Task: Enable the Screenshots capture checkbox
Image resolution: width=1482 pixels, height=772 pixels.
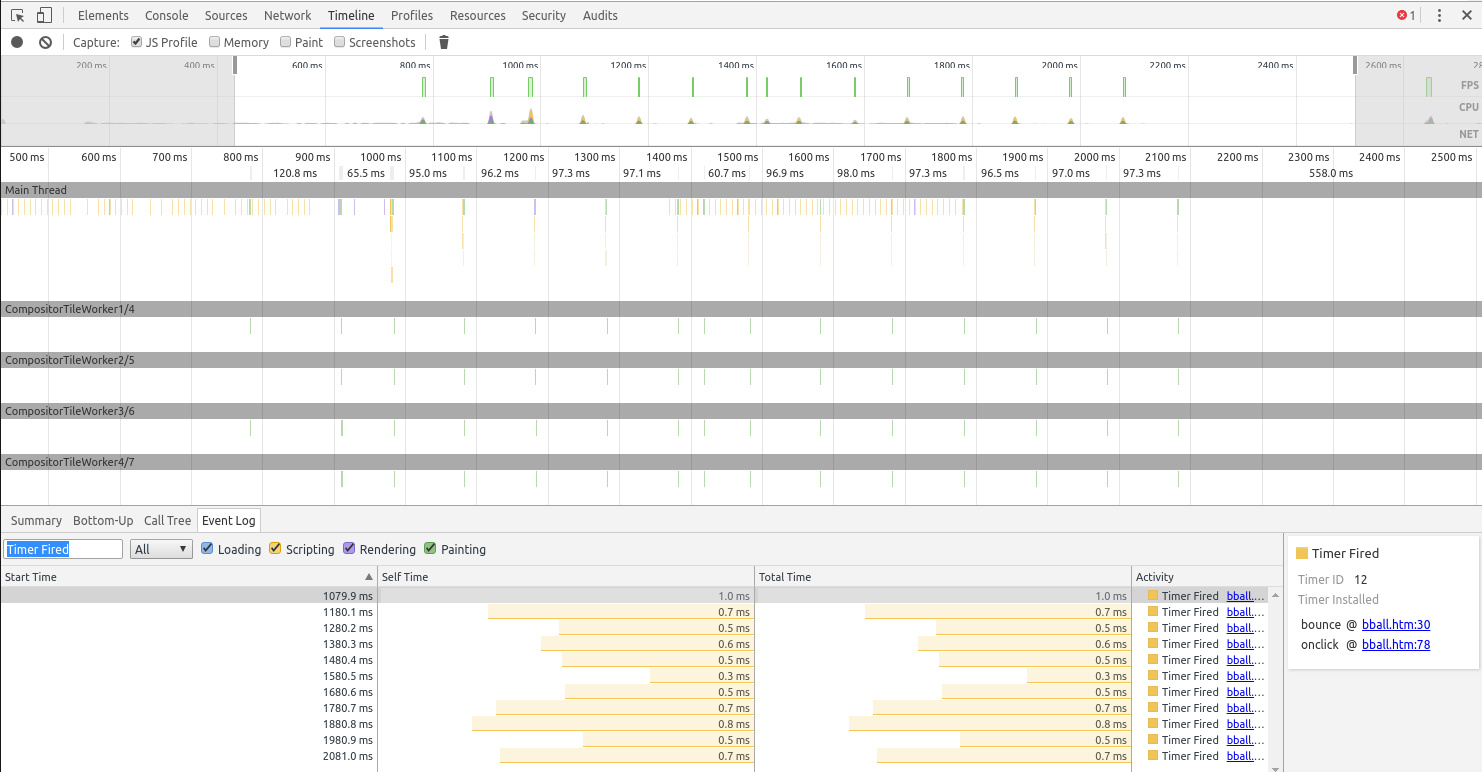Action: pos(339,42)
